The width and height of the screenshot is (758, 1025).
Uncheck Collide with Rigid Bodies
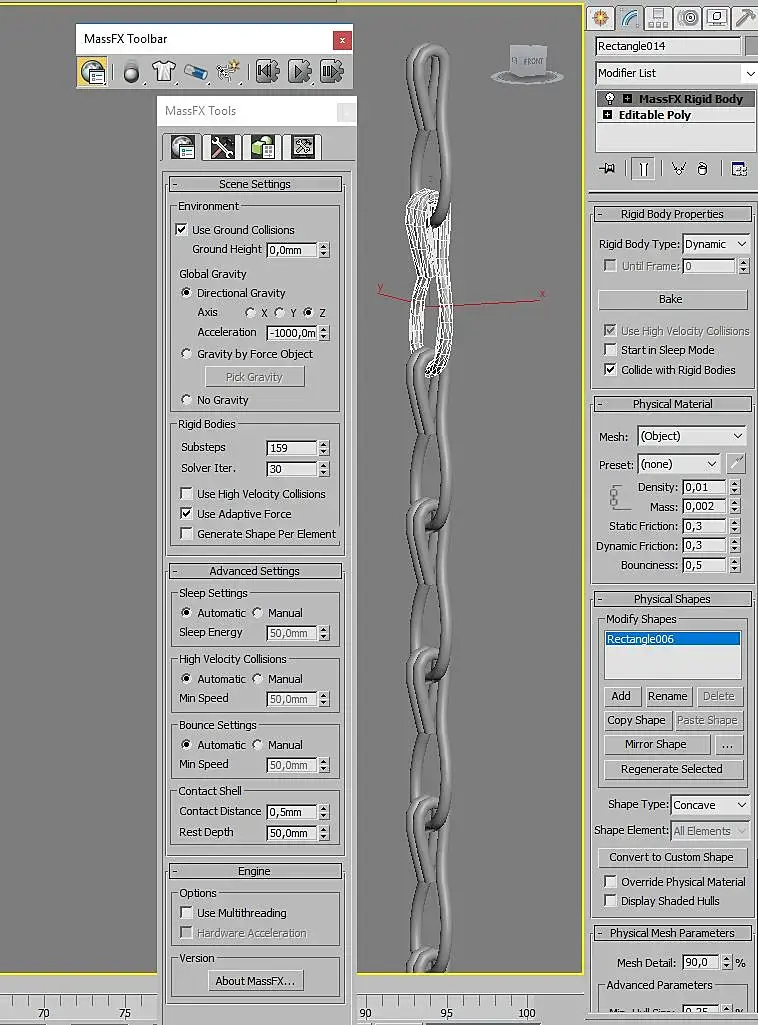point(610,370)
